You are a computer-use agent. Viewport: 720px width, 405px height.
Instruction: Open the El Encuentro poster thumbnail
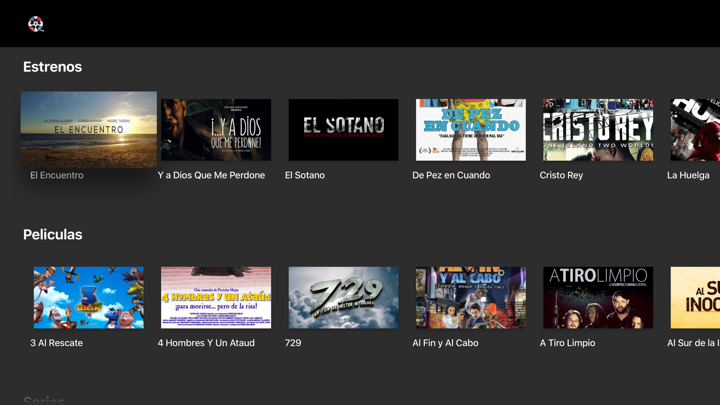[89, 129]
